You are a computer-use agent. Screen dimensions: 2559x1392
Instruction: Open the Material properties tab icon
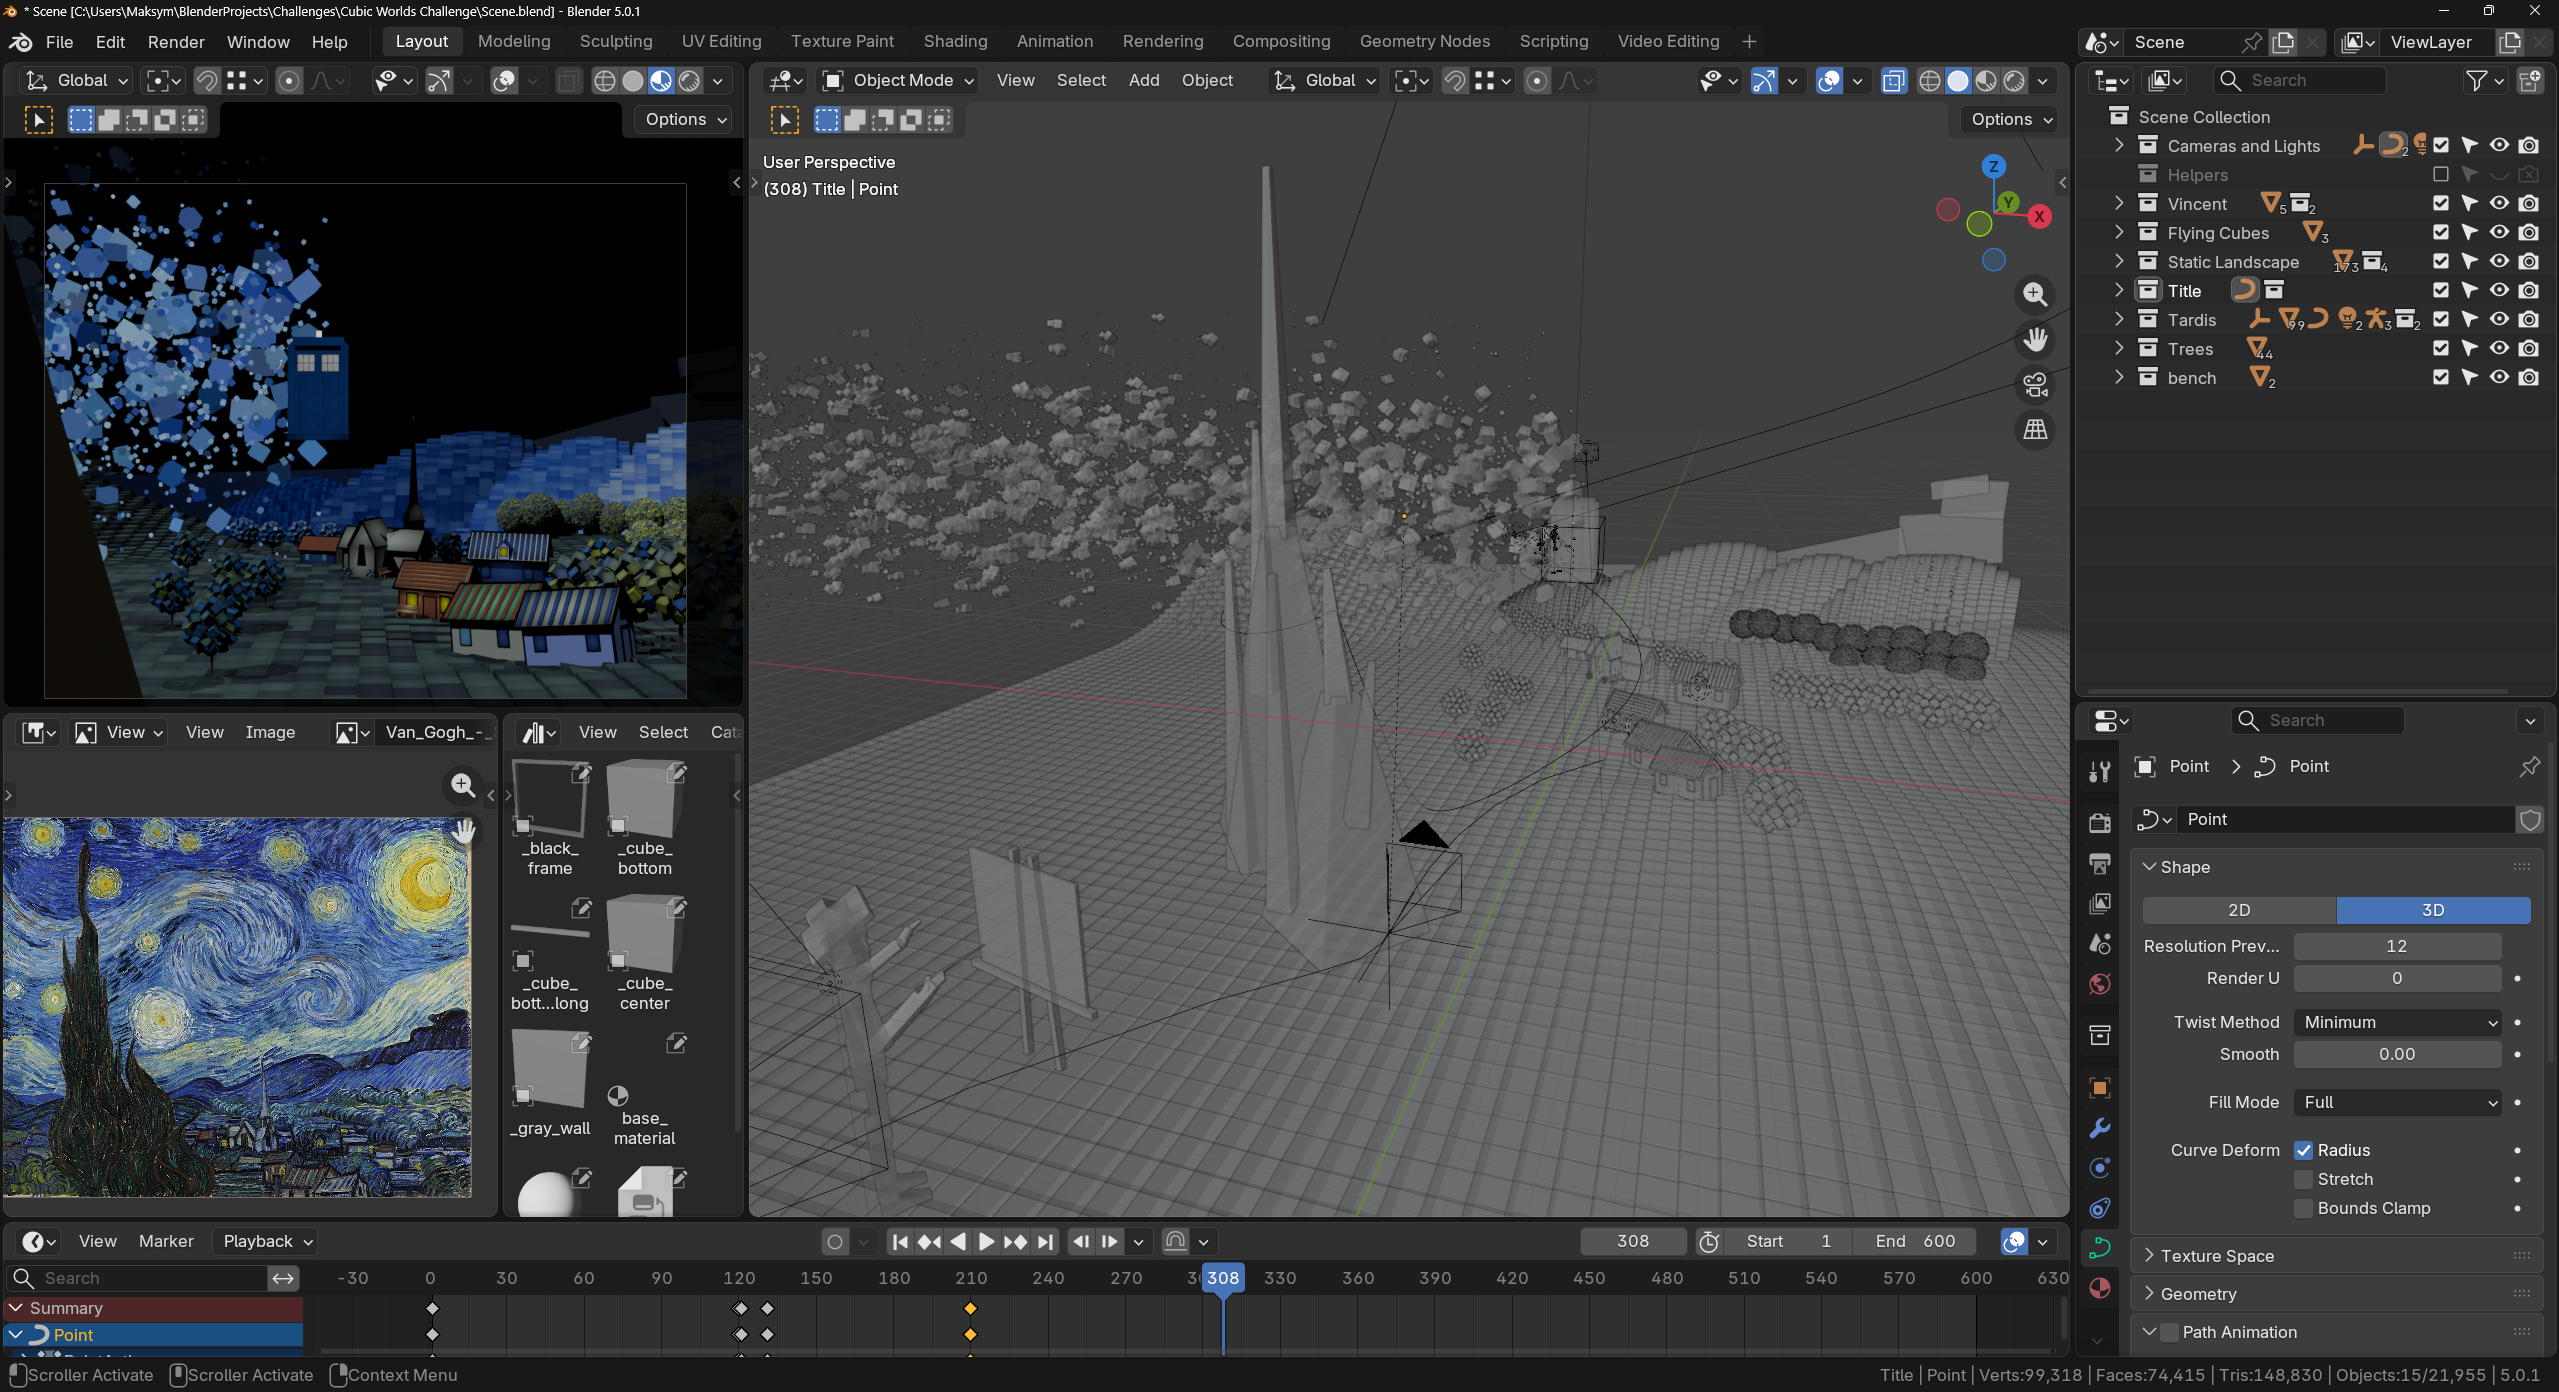point(2099,1288)
